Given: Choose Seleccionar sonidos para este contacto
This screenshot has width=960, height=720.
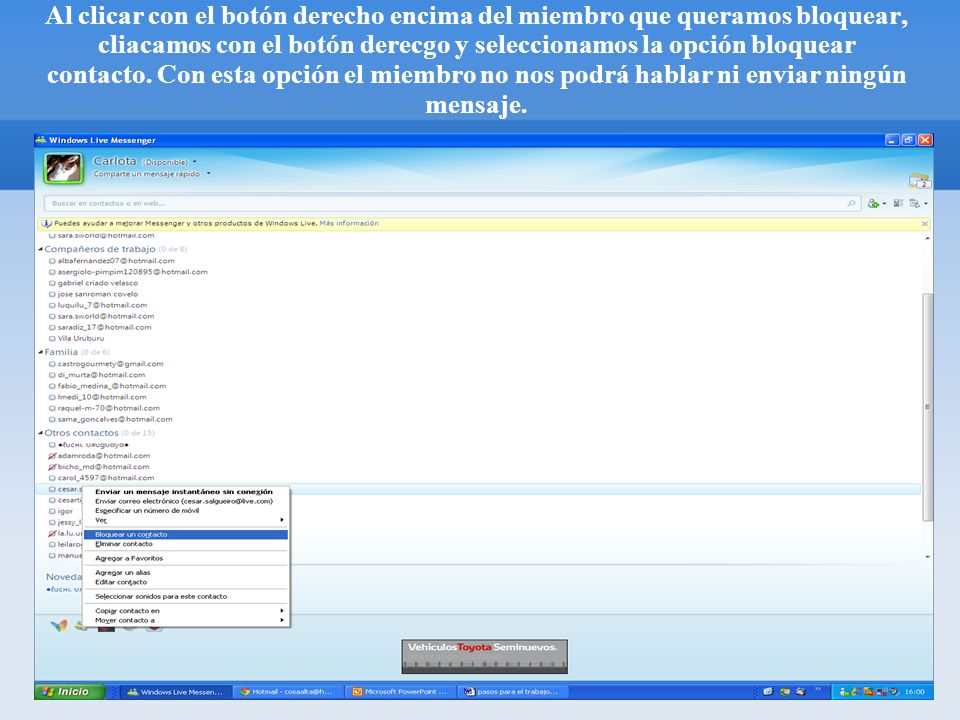Looking at the screenshot, I should point(186,596).
